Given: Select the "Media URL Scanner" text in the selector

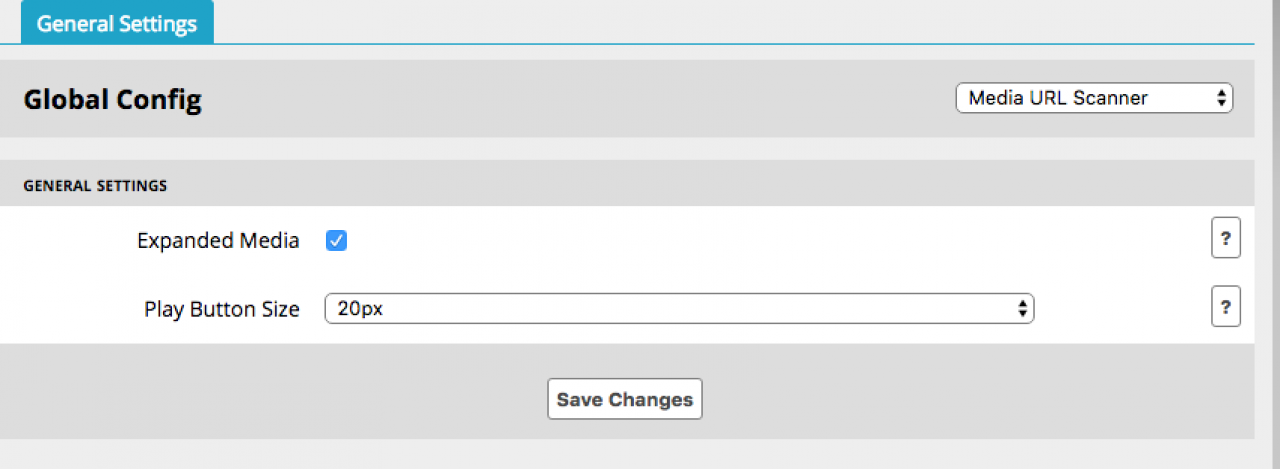Looking at the screenshot, I should [x=1058, y=98].
